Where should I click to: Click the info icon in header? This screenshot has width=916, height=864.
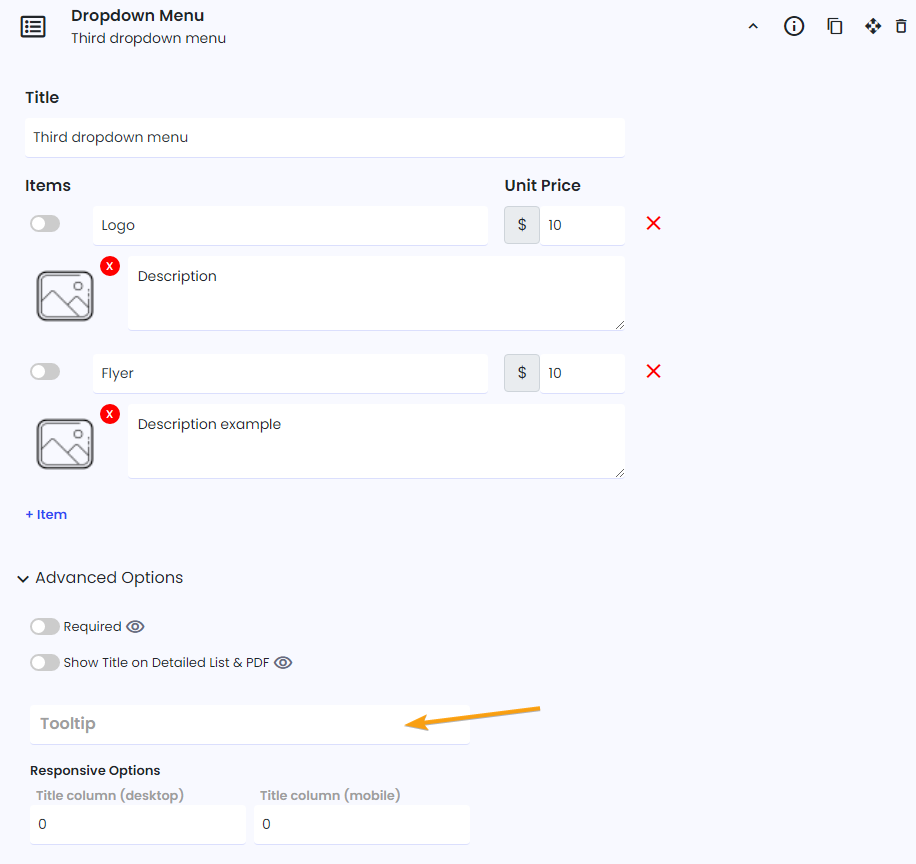click(793, 26)
